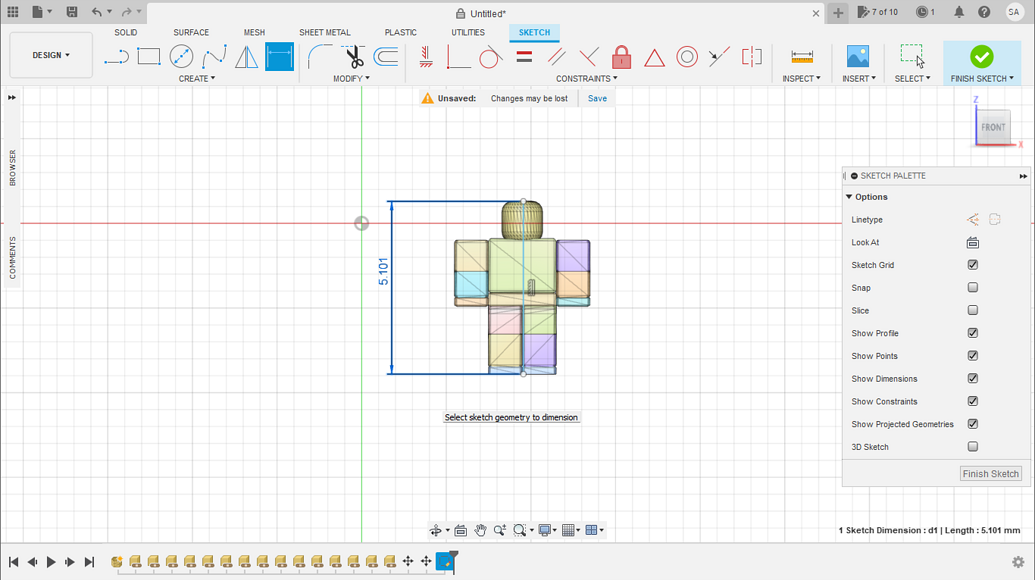1035x580 pixels.
Task: Select the Fit Point Spline tool
Action: [214, 57]
